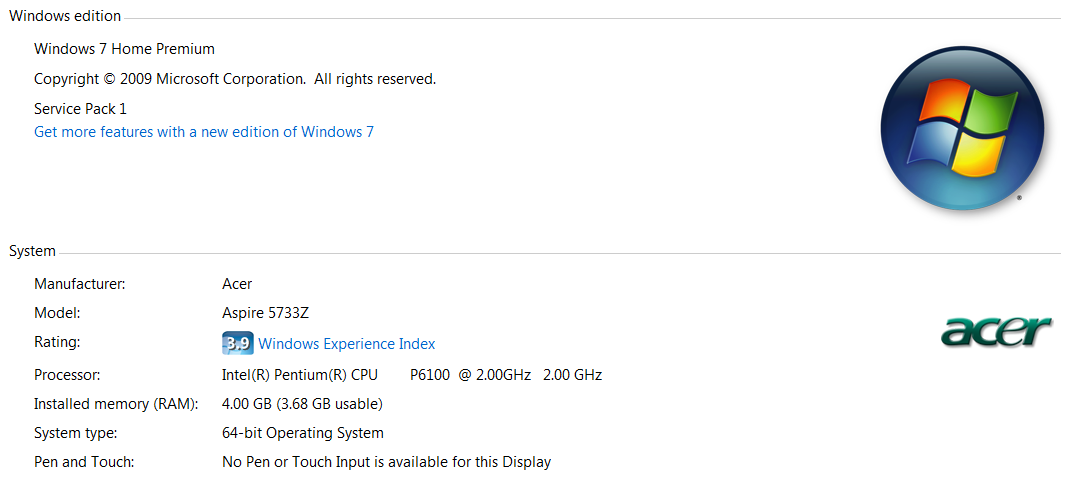The image size is (1069, 495).
Task: Click the Installed memory (RAM) label
Action: [x=116, y=404]
